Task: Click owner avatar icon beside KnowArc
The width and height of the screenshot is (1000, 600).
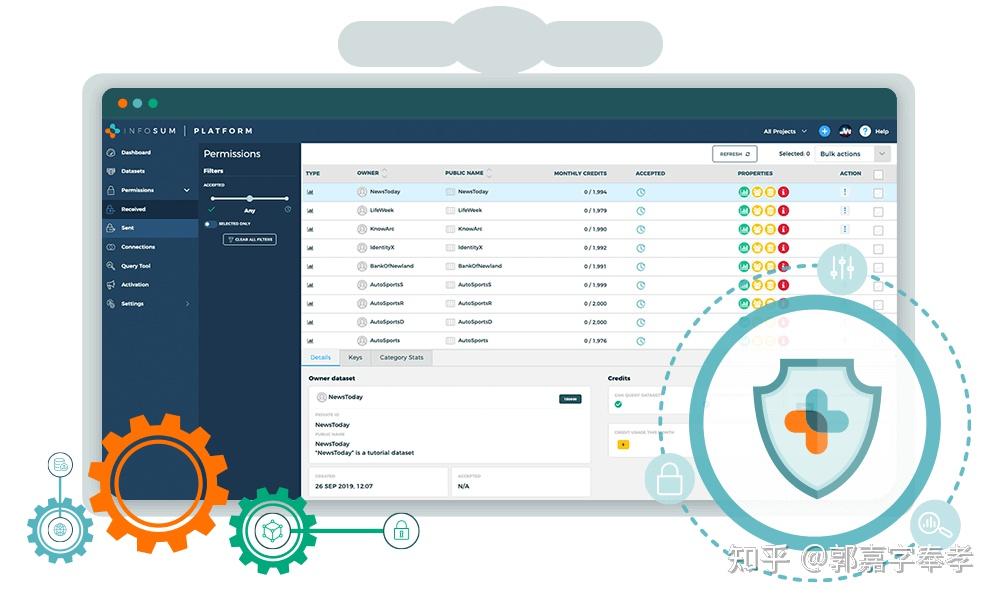Action: pyautogui.click(x=362, y=229)
